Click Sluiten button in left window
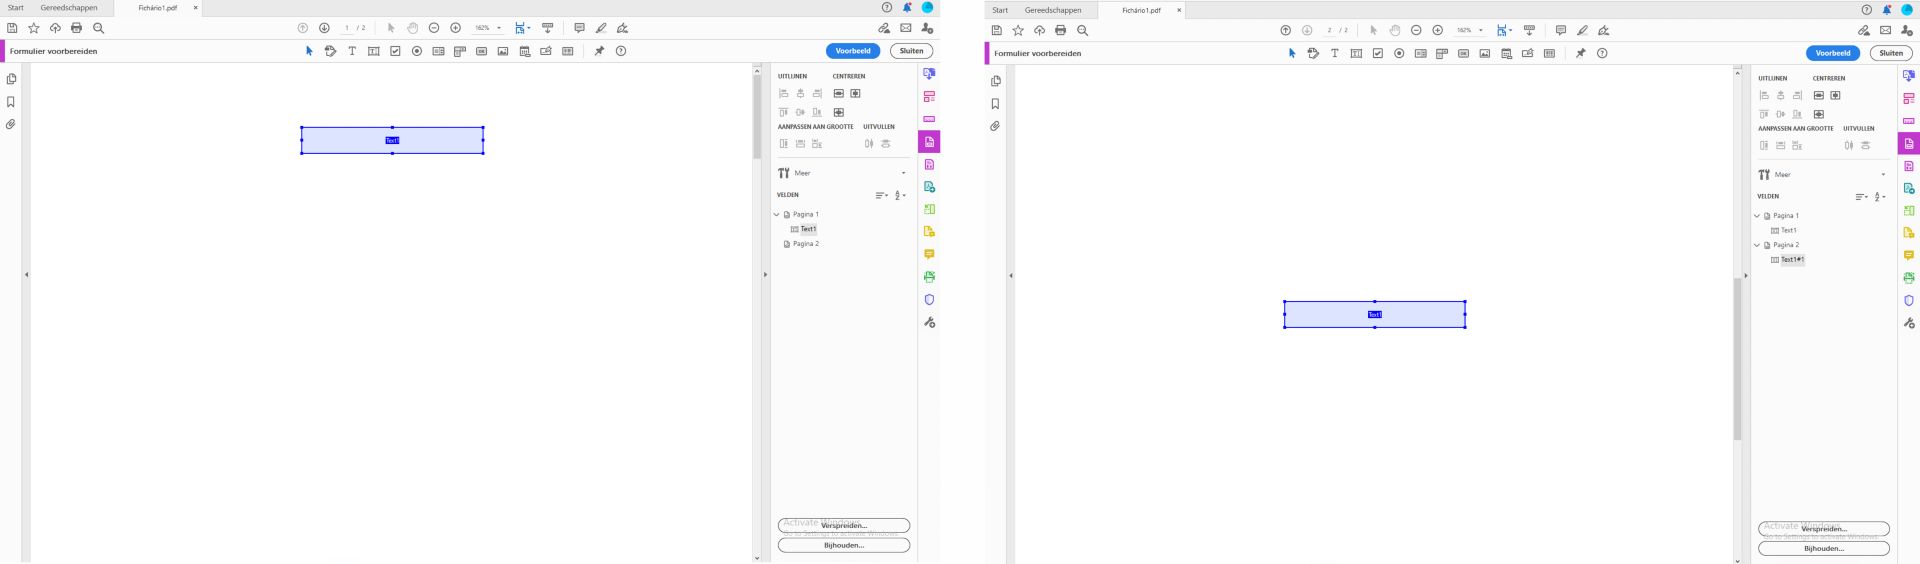This screenshot has width=1920, height=564. [x=912, y=51]
